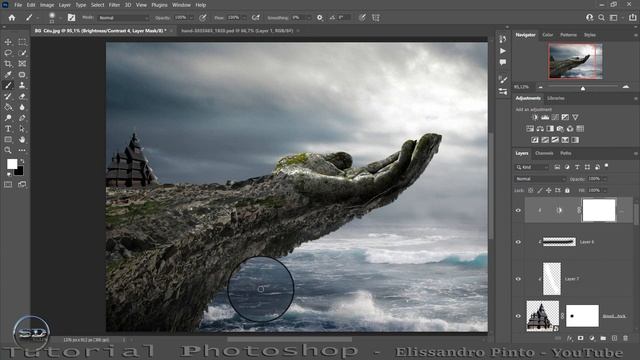The width and height of the screenshot is (640, 360).
Task: Select the Eraser tool
Action: click(22, 96)
